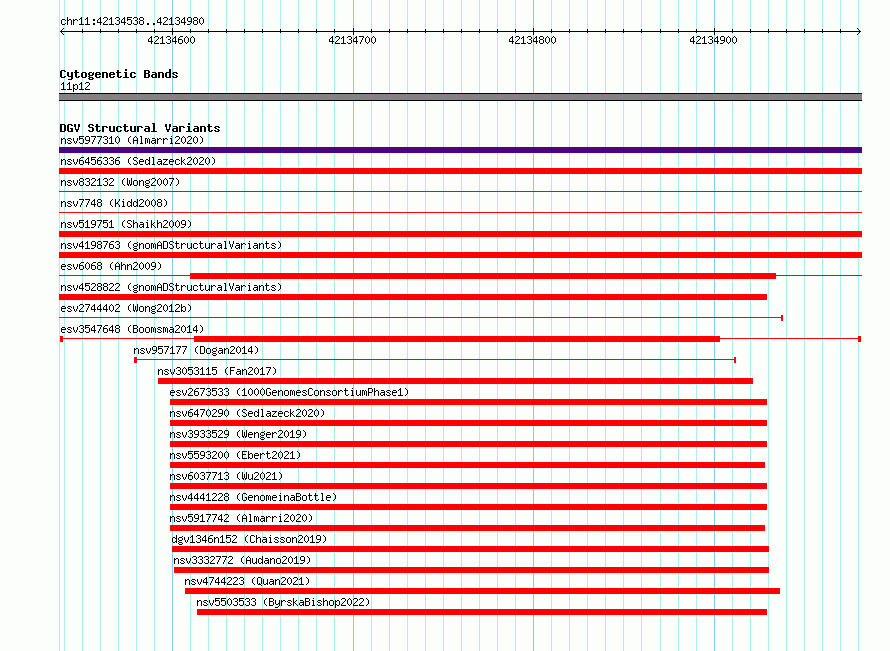Viewport: 890px width, 651px height.
Task: Click the thick red bar of esv3547648
Action: [x=457, y=339]
